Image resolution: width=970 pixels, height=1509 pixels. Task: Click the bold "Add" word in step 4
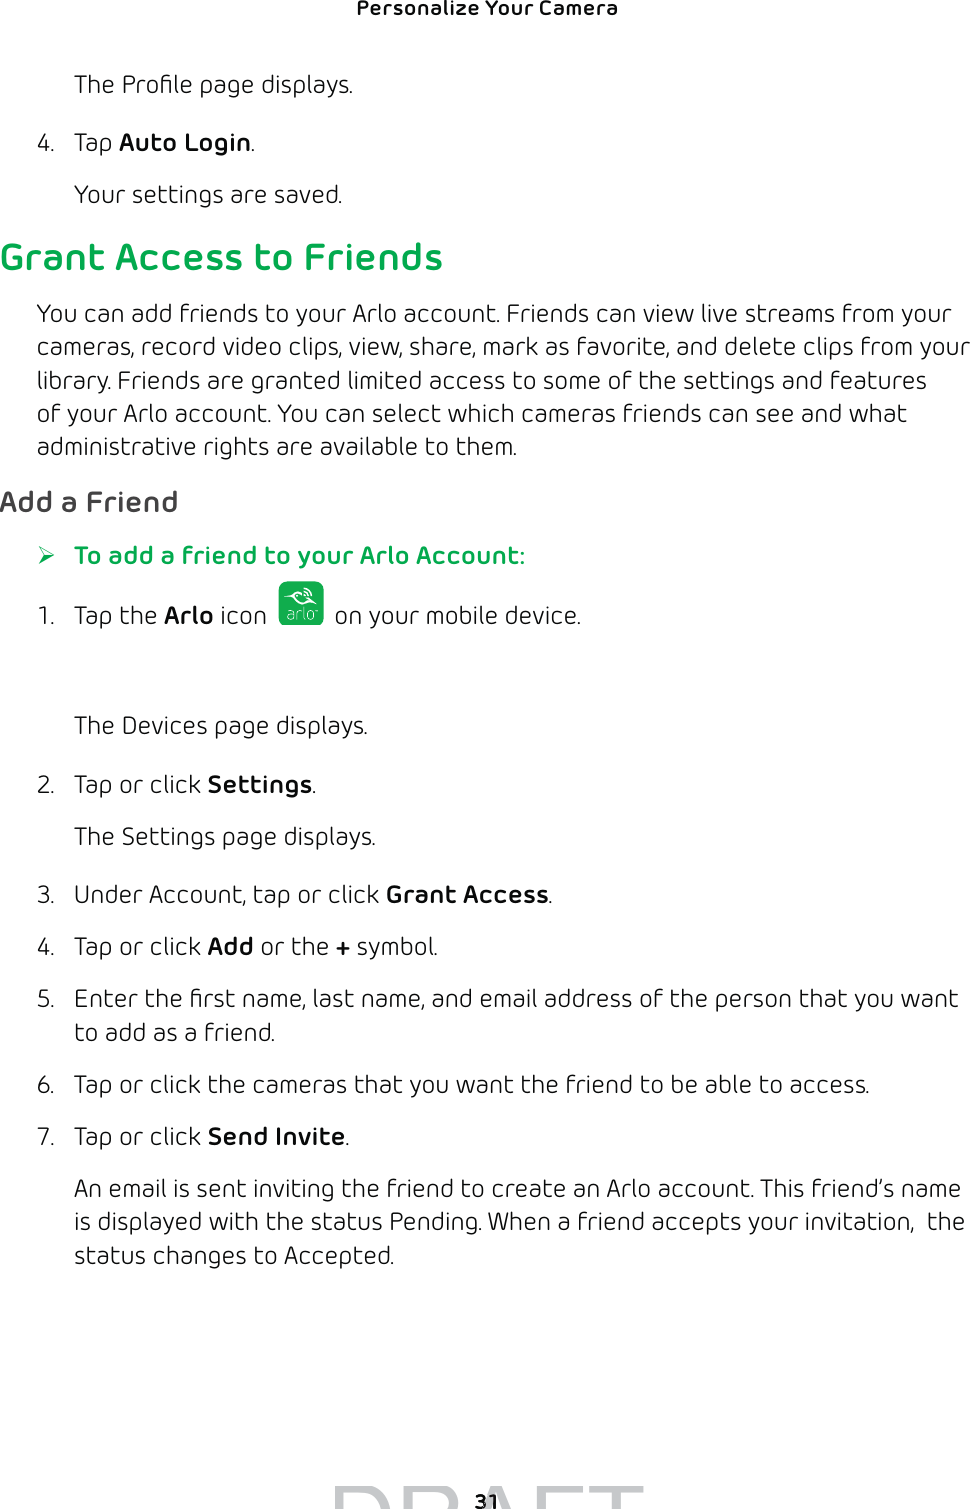(x=230, y=947)
